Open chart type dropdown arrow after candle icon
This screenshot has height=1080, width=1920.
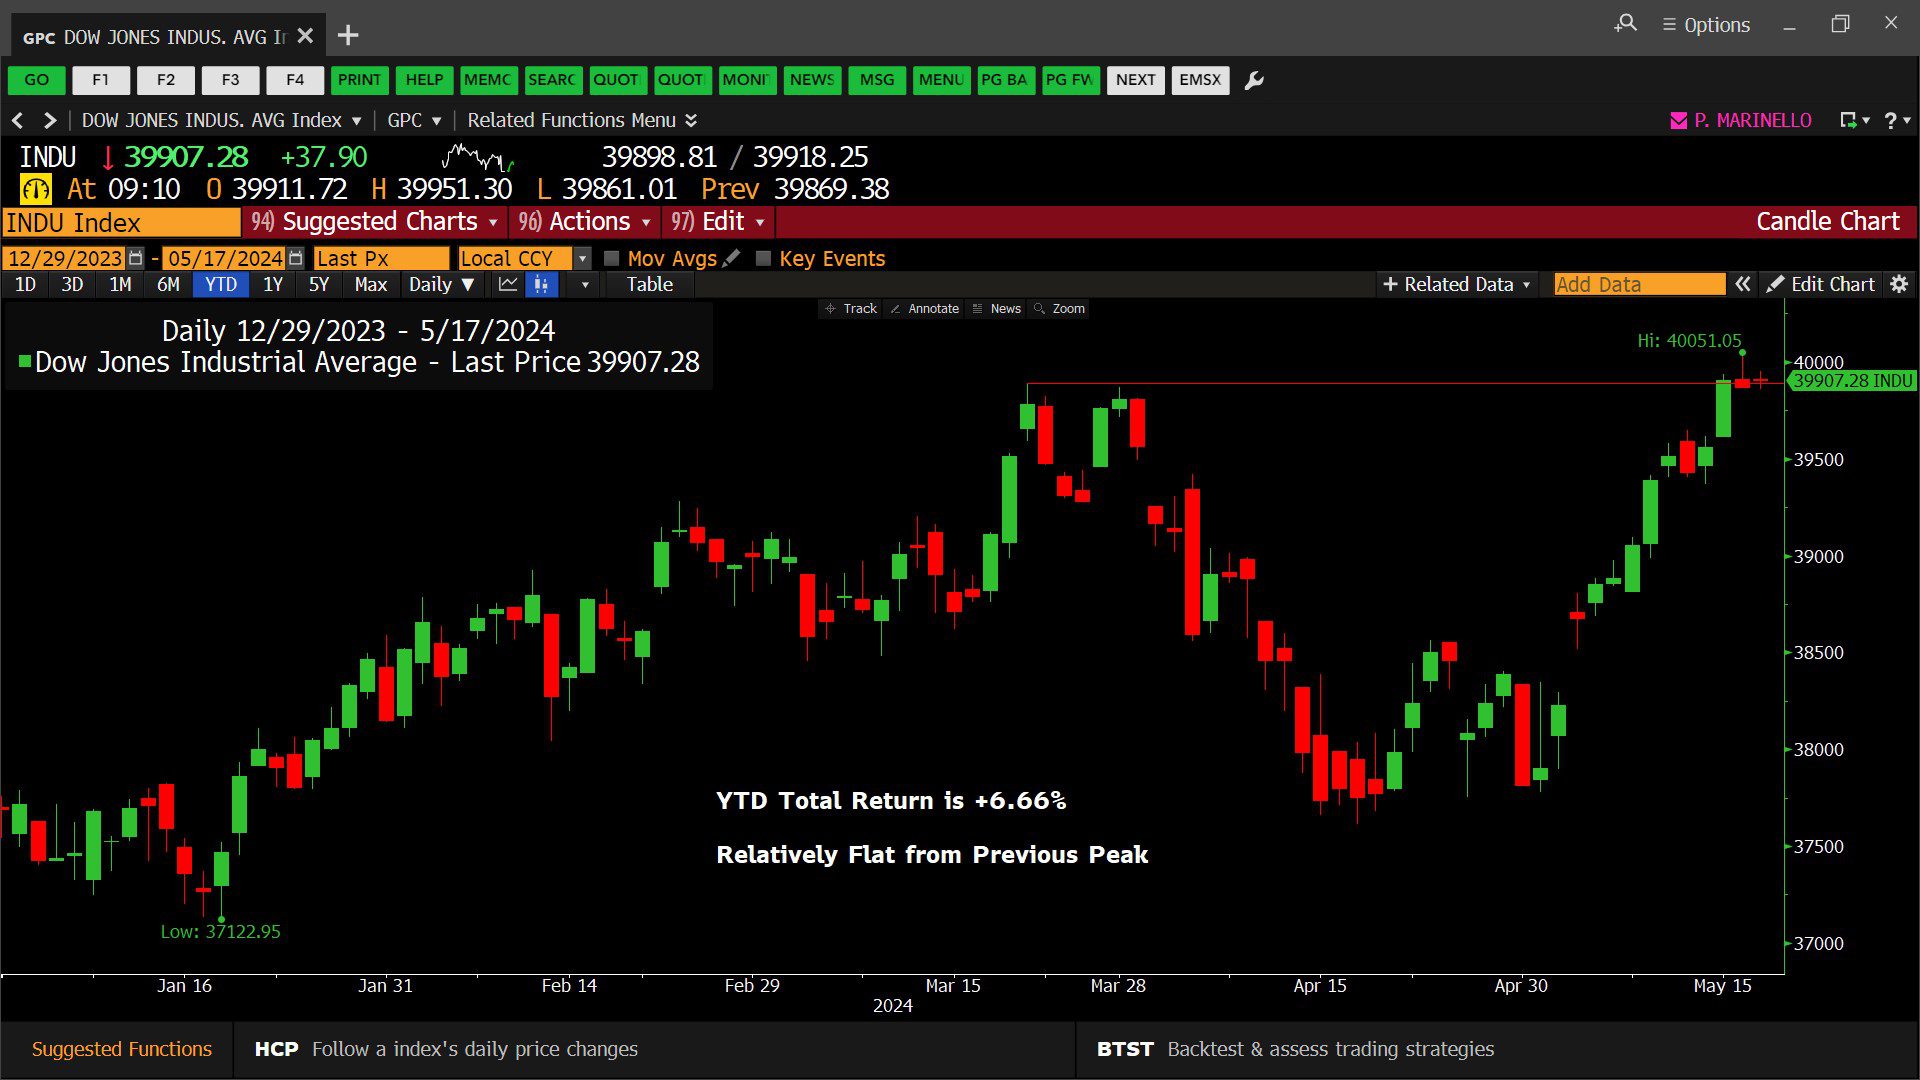pos(585,284)
